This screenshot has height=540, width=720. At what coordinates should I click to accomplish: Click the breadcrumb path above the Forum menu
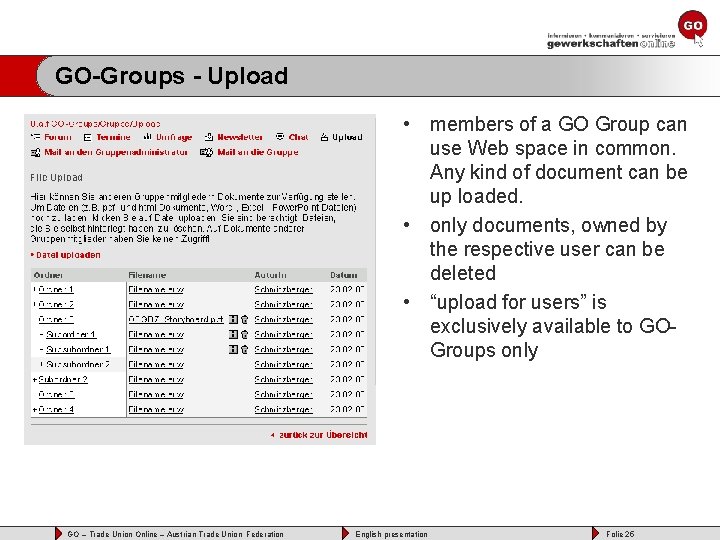click(95, 124)
